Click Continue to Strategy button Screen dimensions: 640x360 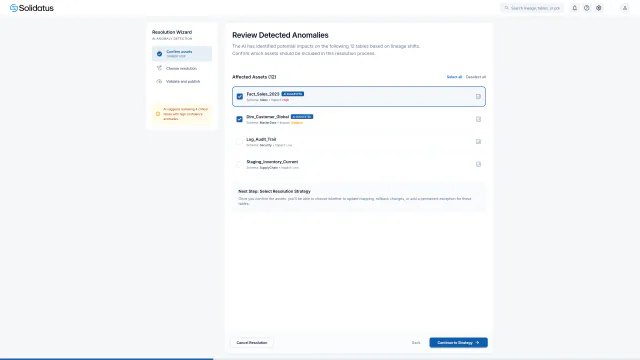458,342
